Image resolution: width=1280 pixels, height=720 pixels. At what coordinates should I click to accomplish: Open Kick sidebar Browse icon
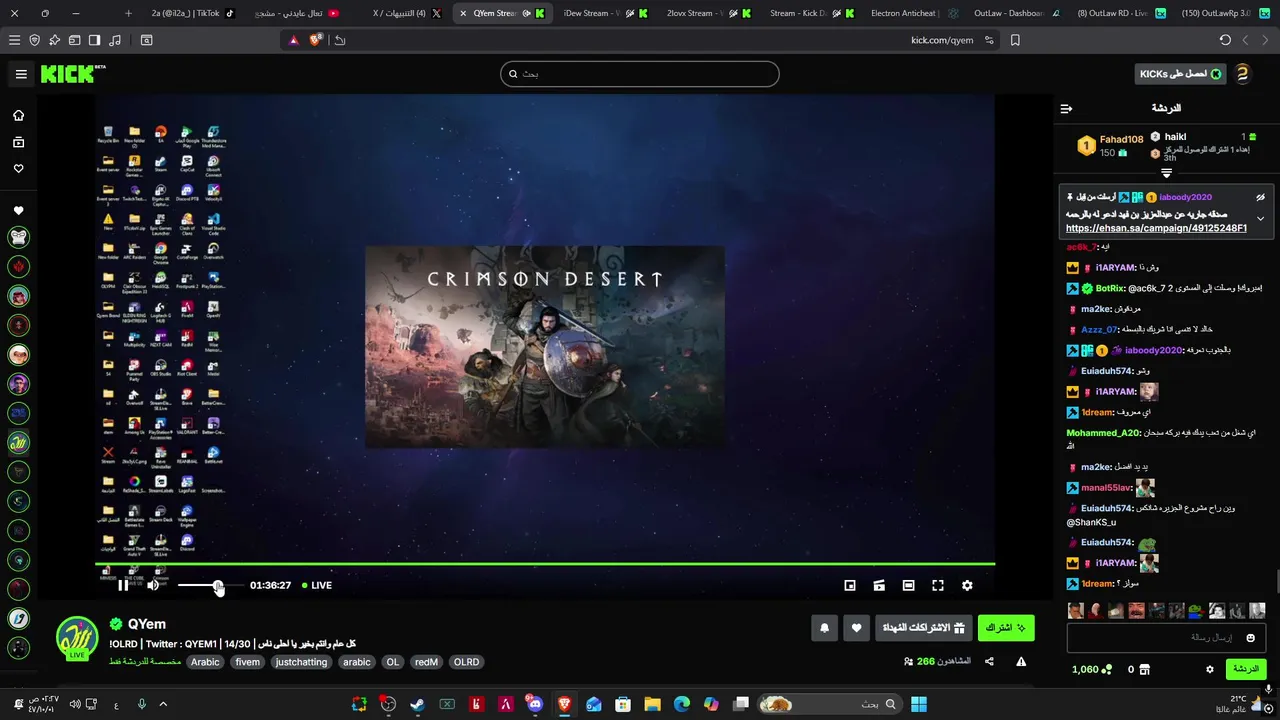18,142
